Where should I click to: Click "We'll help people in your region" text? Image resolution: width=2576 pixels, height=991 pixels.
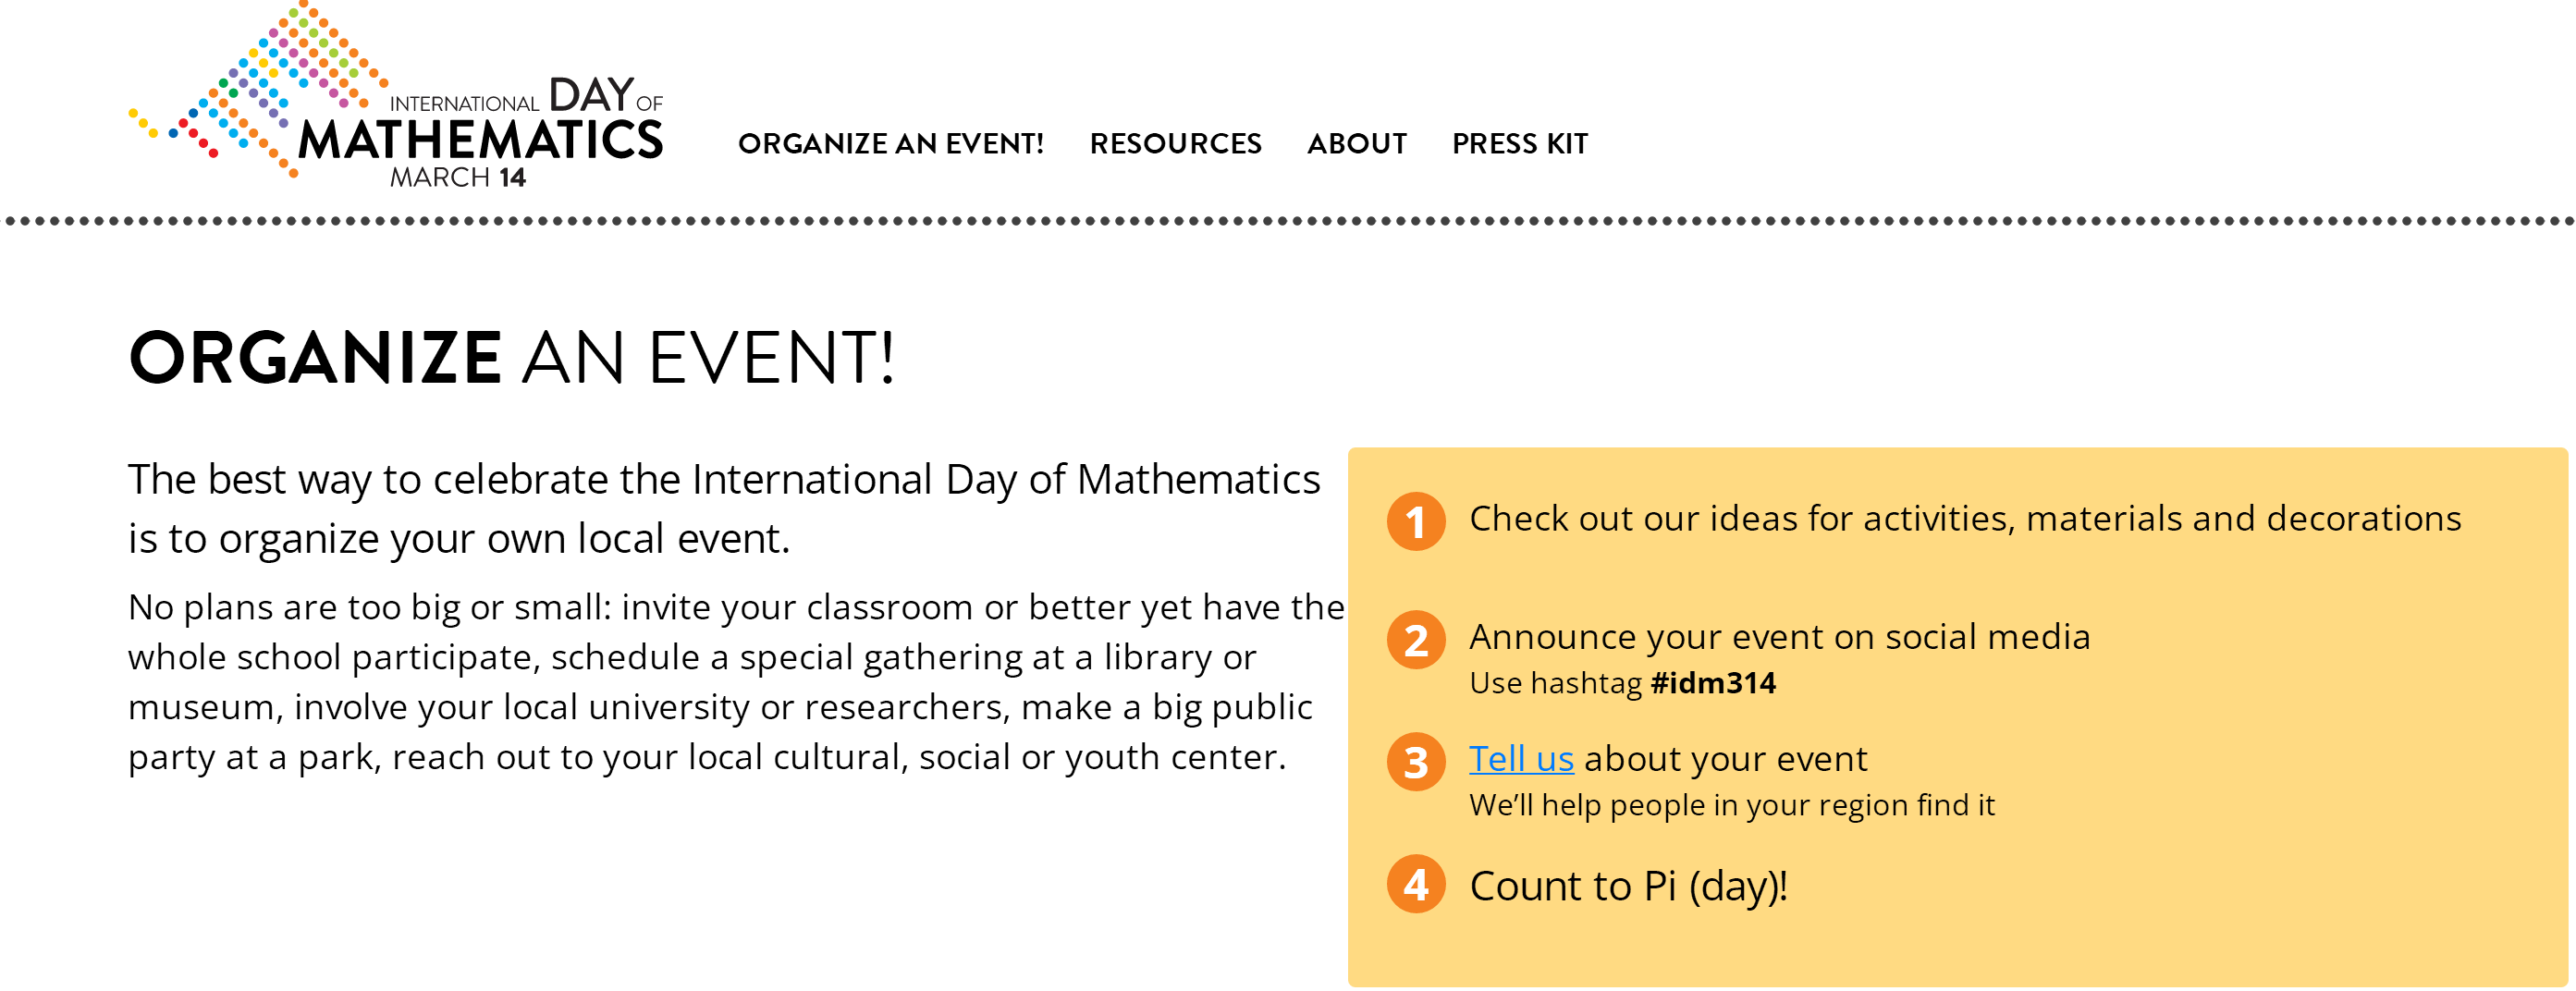tap(1731, 805)
